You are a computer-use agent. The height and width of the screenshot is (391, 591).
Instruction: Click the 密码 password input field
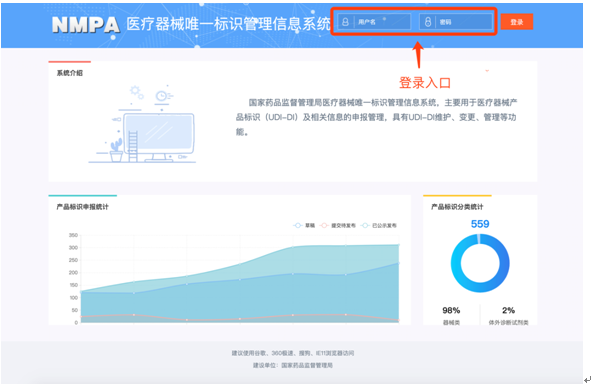[x=456, y=22]
